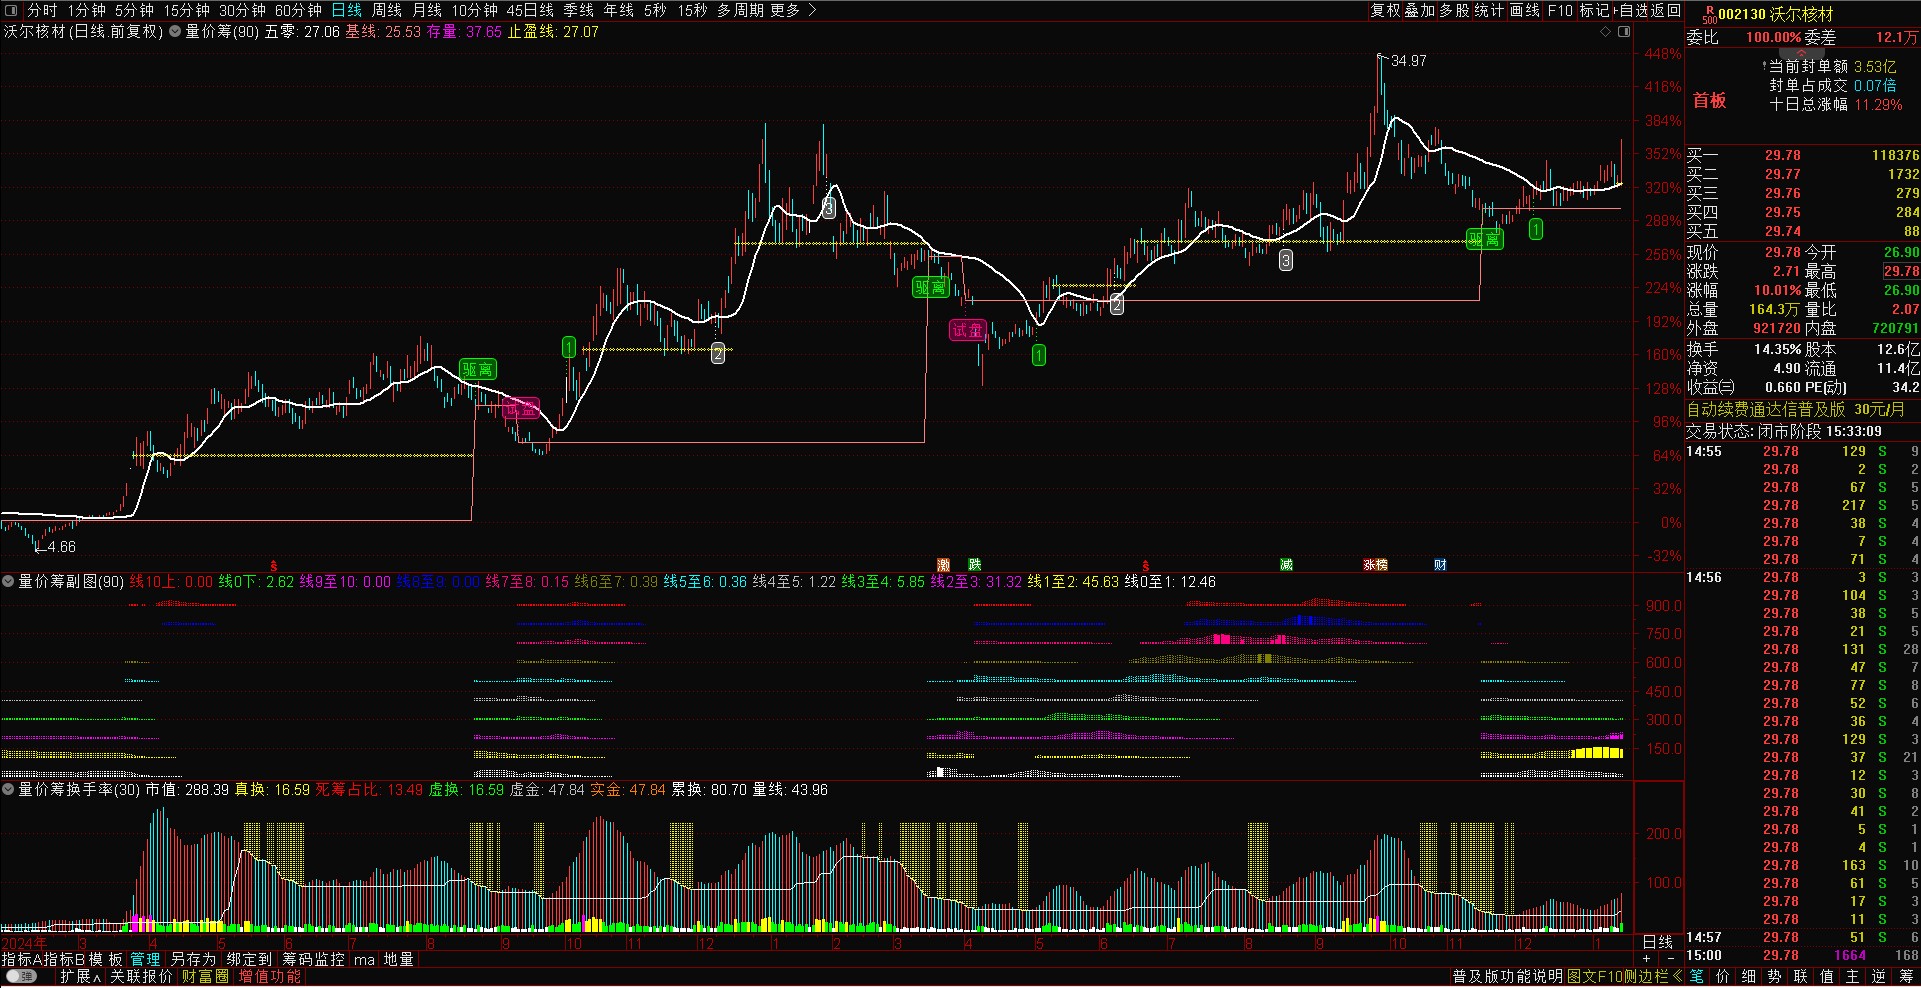Select the 指标A indicator tab
The height and width of the screenshot is (988, 1921).
point(22,959)
